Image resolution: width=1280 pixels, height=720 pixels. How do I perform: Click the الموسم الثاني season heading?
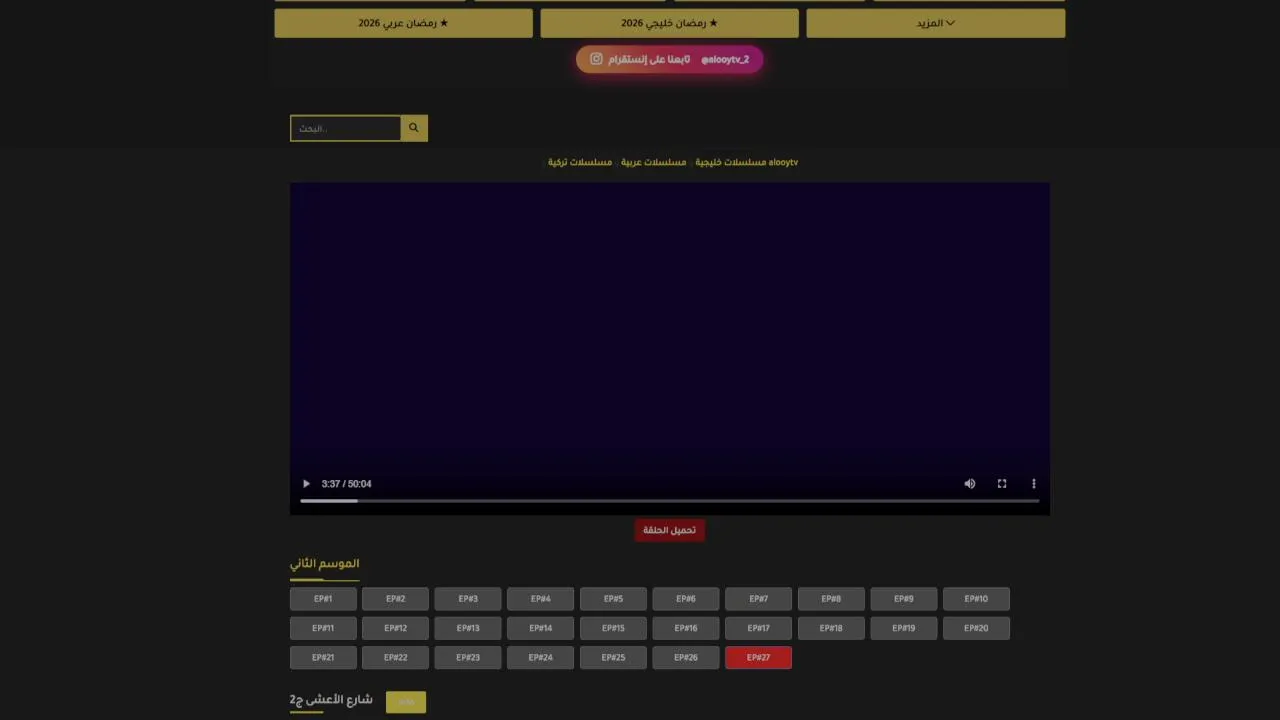pyautogui.click(x=324, y=563)
